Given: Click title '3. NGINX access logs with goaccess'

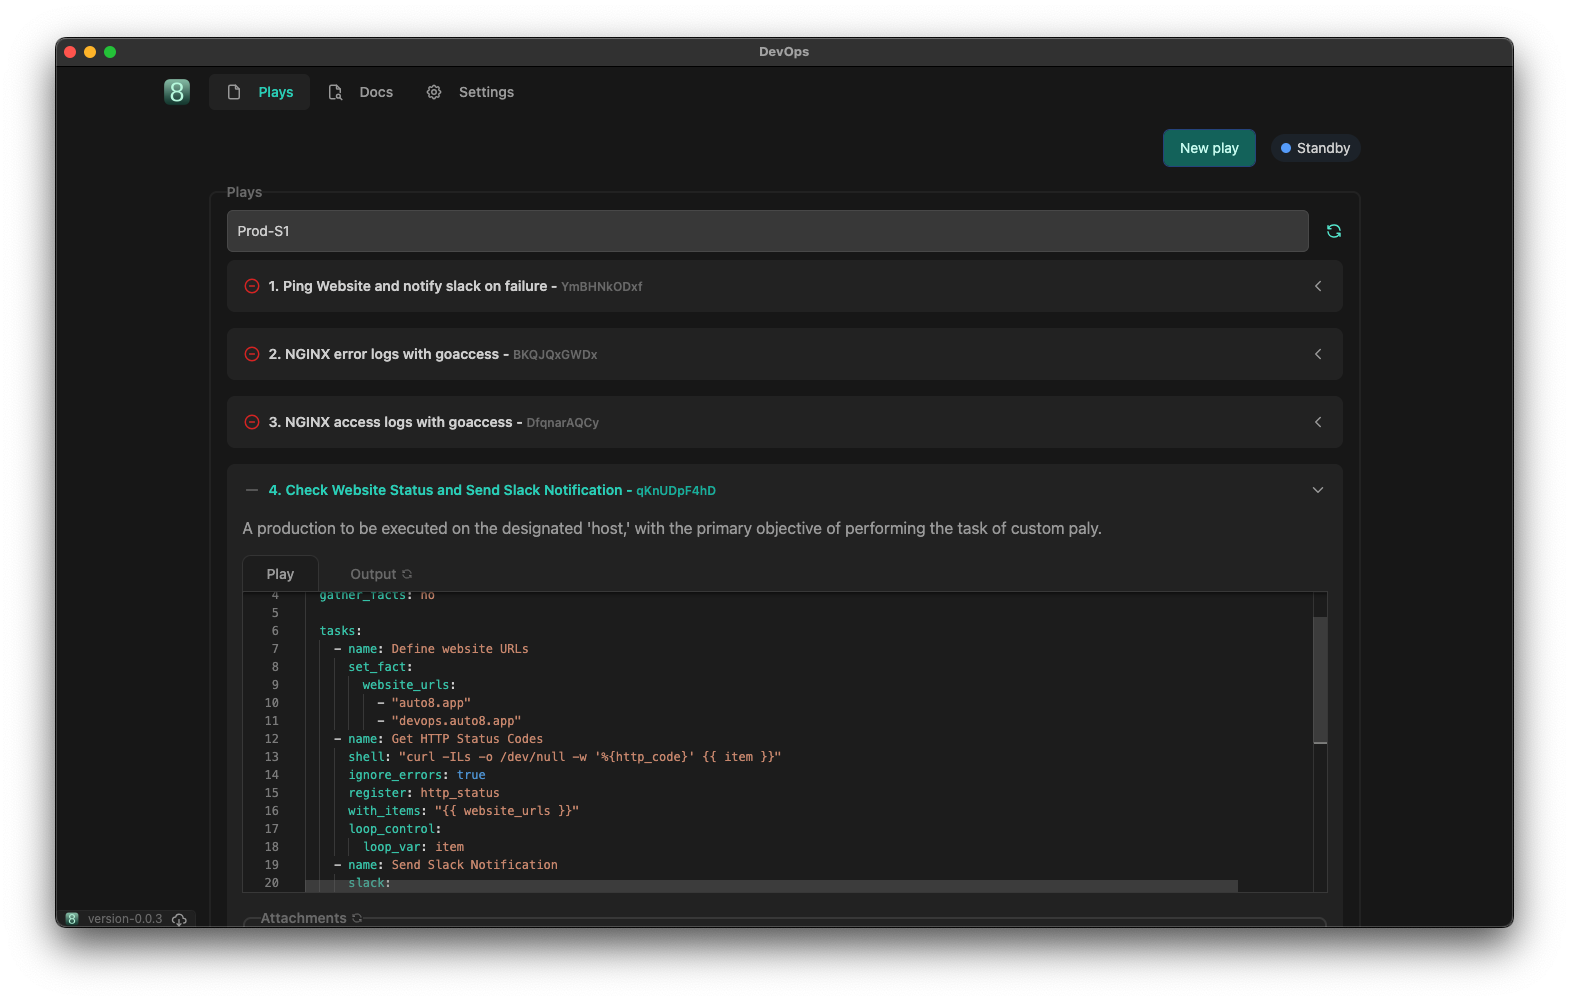Looking at the screenshot, I should tap(391, 422).
